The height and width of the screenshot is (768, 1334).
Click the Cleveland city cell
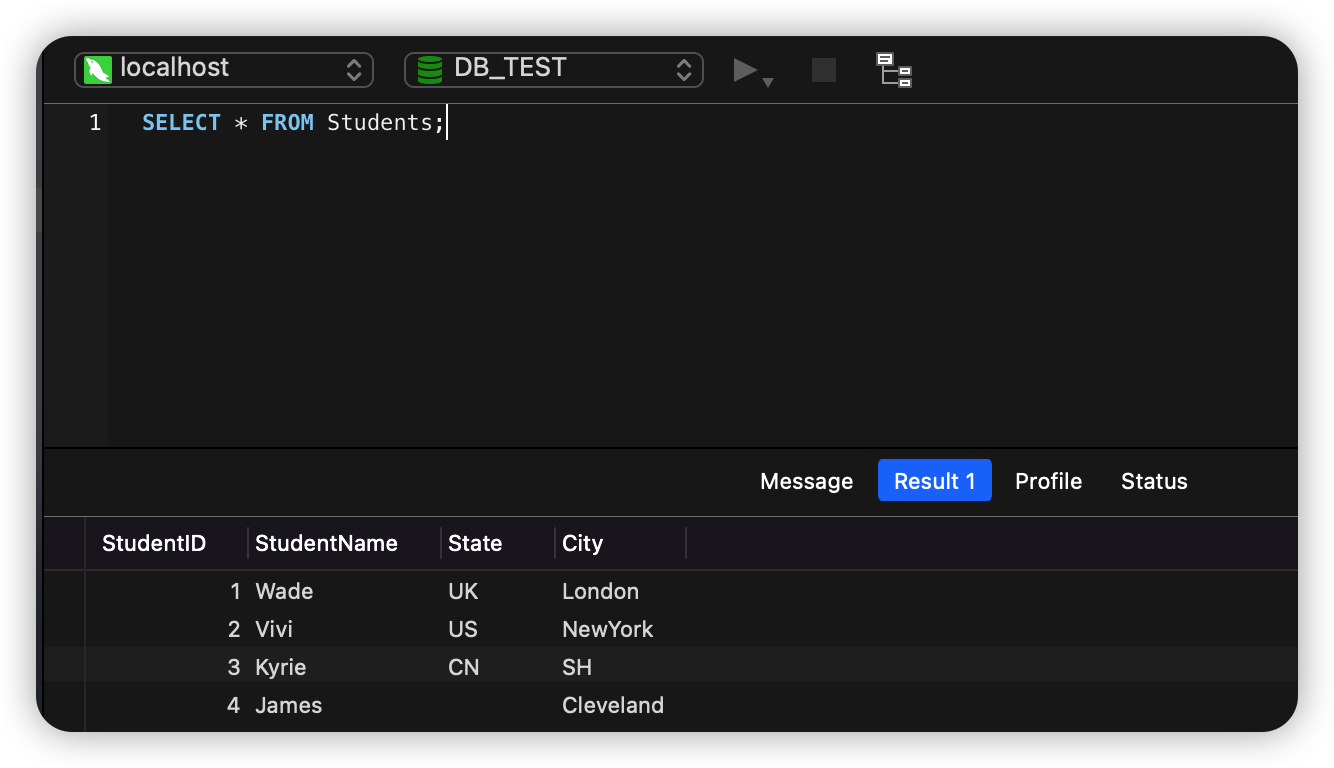[621, 705]
